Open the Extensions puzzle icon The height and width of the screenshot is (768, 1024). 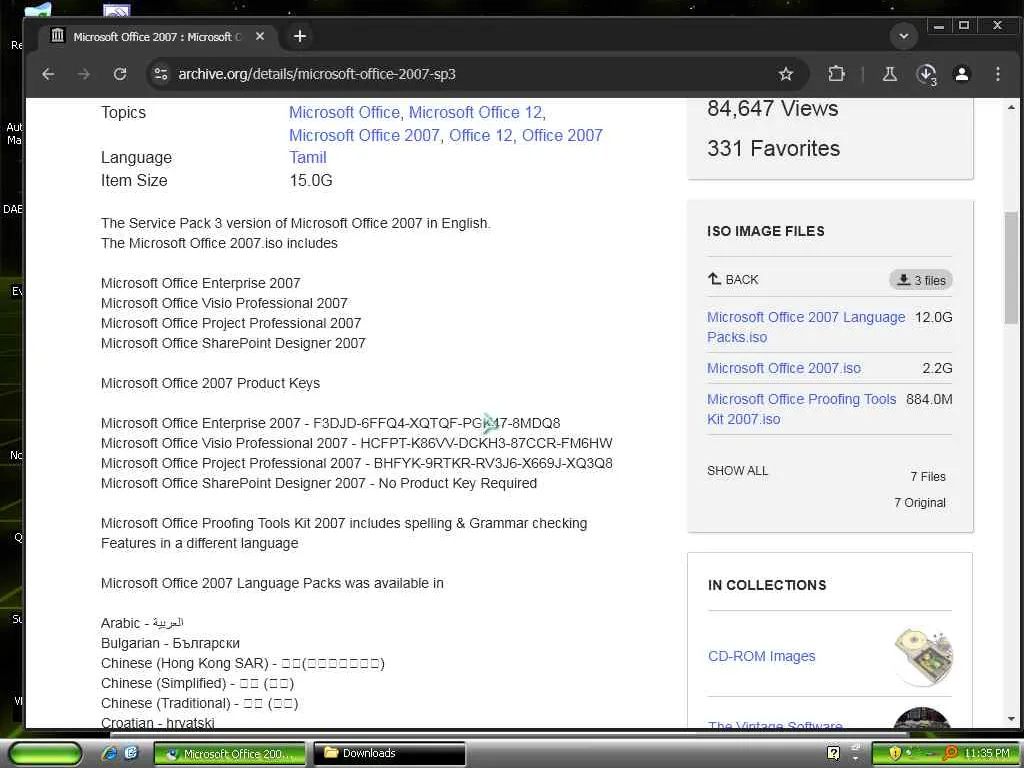[x=836, y=74]
